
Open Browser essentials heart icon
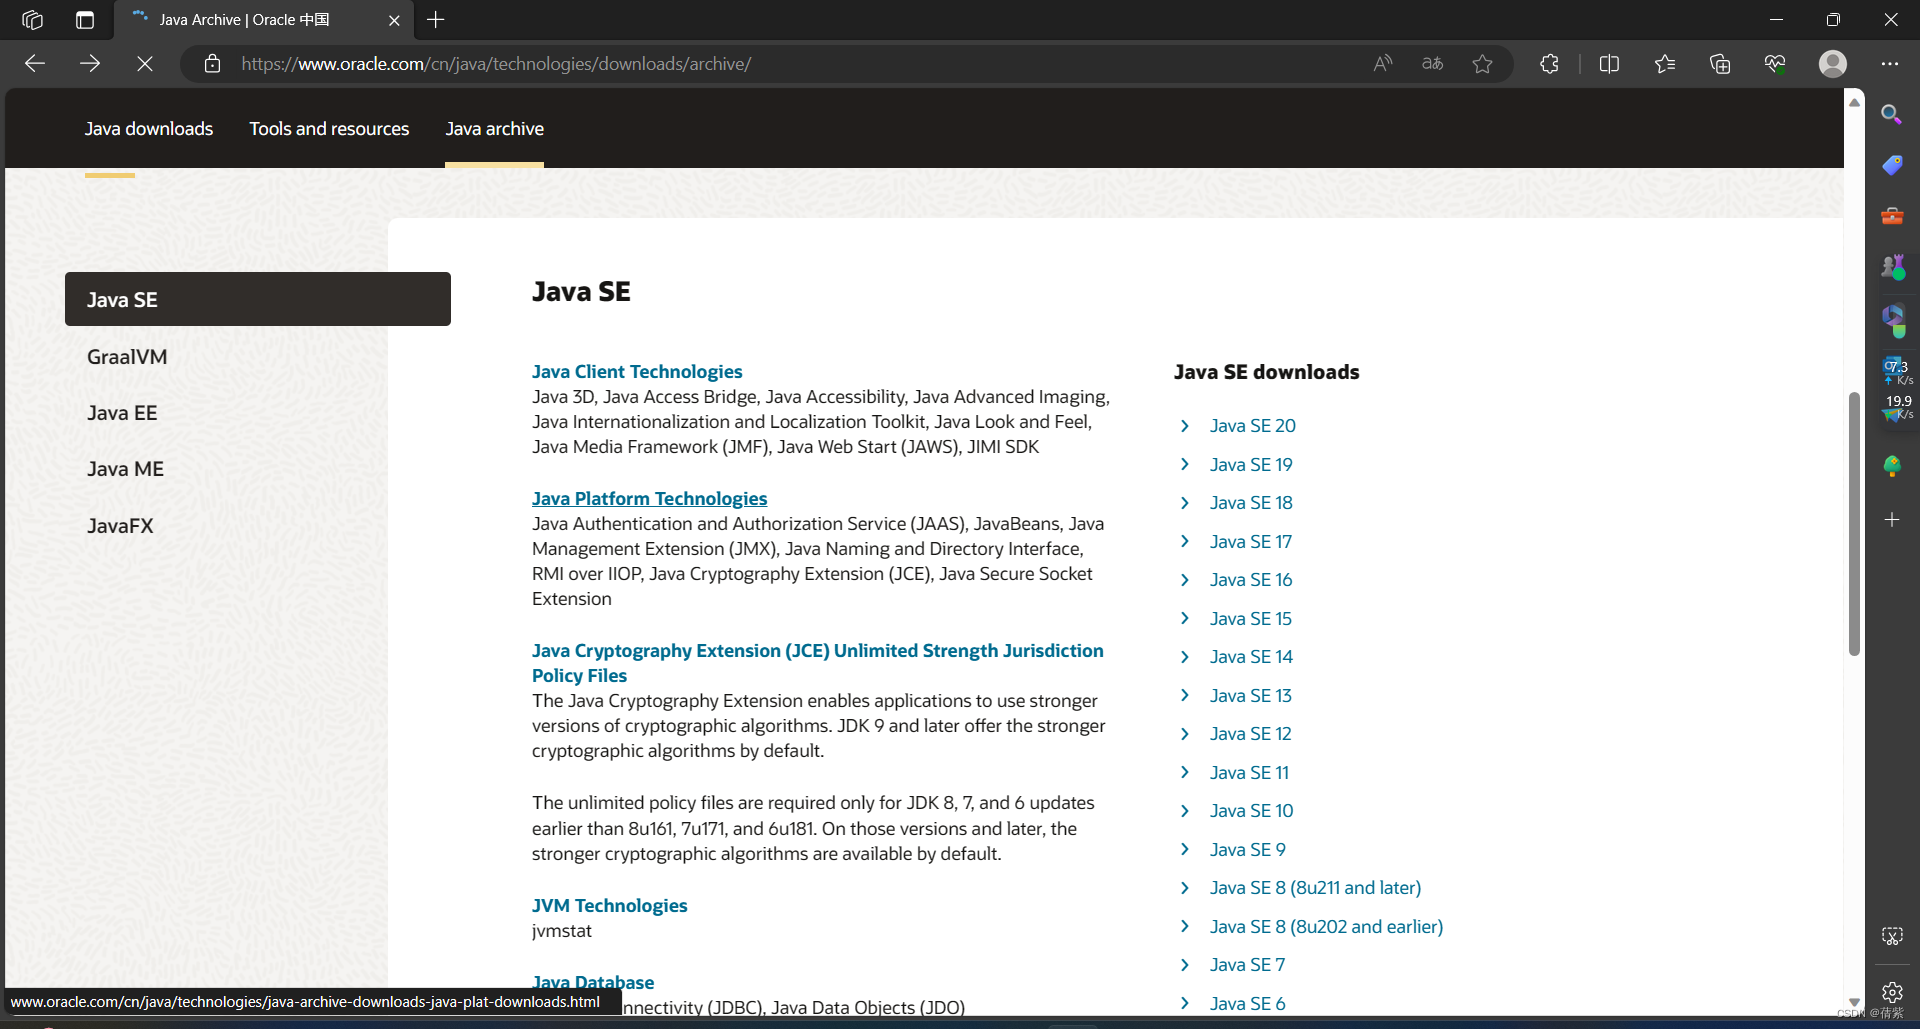(1775, 64)
